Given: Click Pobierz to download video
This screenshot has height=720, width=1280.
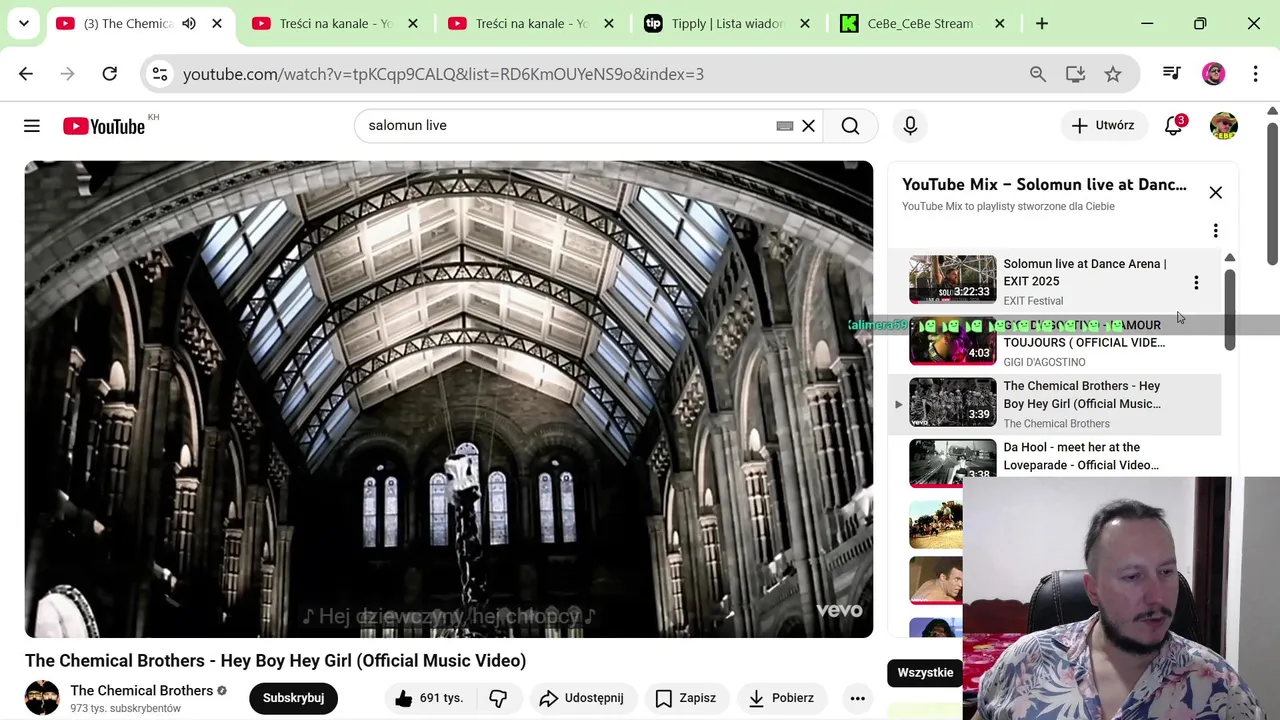Looking at the screenshot, I should (781, 698).
